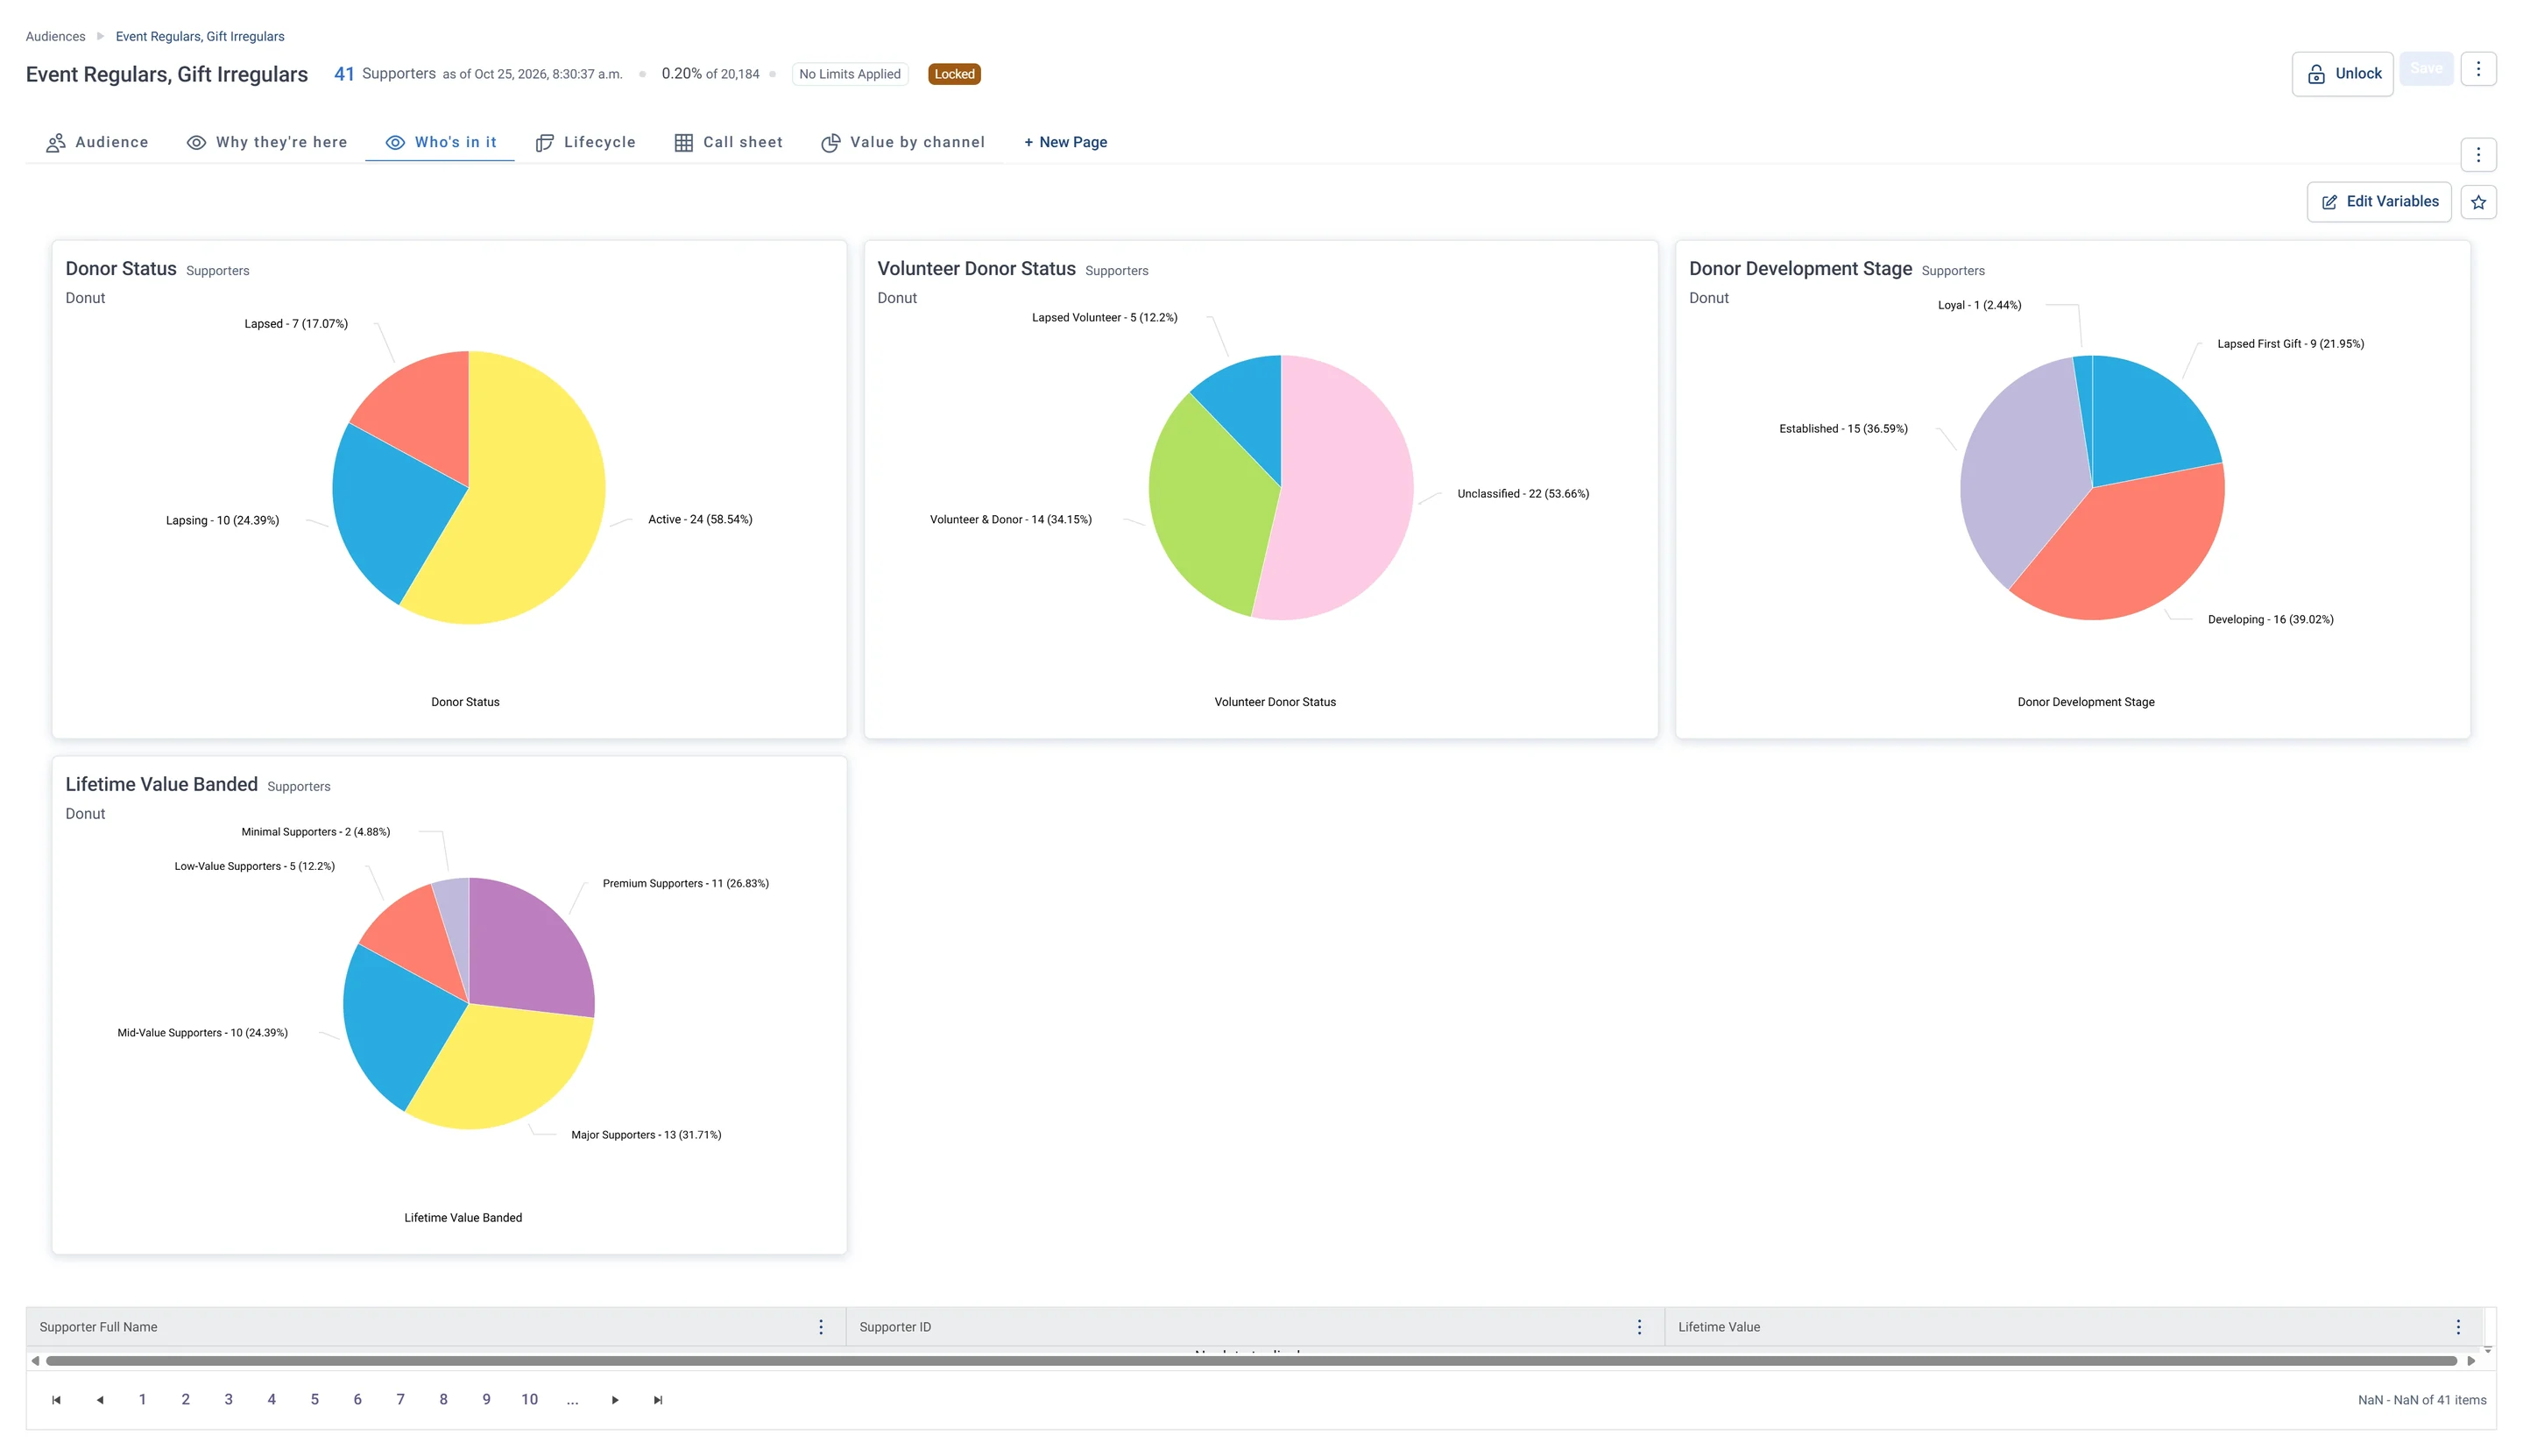
Task: Click the Lapsing - 10 (24.39%) label
Action: (222, 521)
